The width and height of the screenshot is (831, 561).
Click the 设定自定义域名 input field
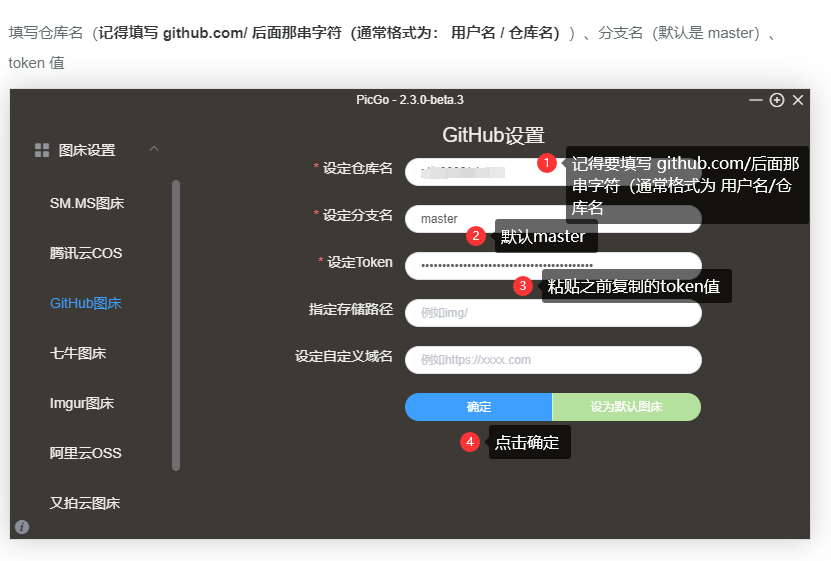coord(553,360)
